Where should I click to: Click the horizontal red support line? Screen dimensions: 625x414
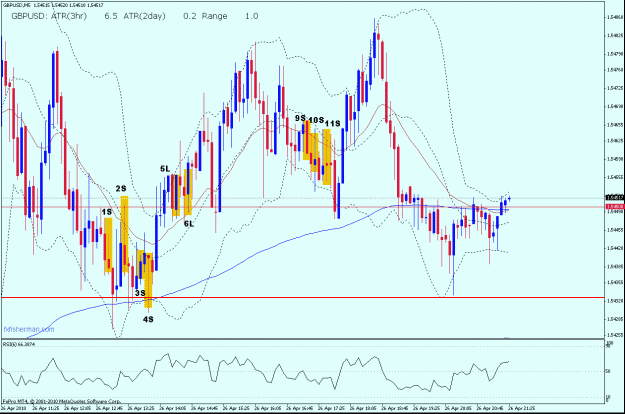(303, 297)
